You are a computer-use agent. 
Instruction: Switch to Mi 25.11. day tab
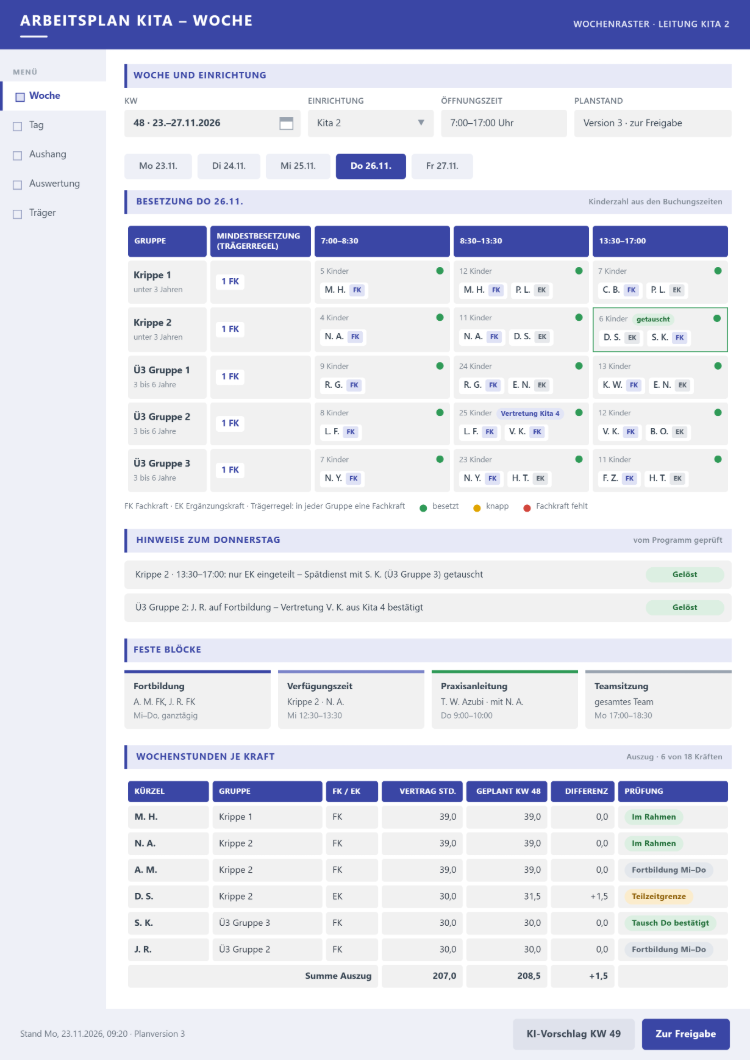tap(298, 166)
